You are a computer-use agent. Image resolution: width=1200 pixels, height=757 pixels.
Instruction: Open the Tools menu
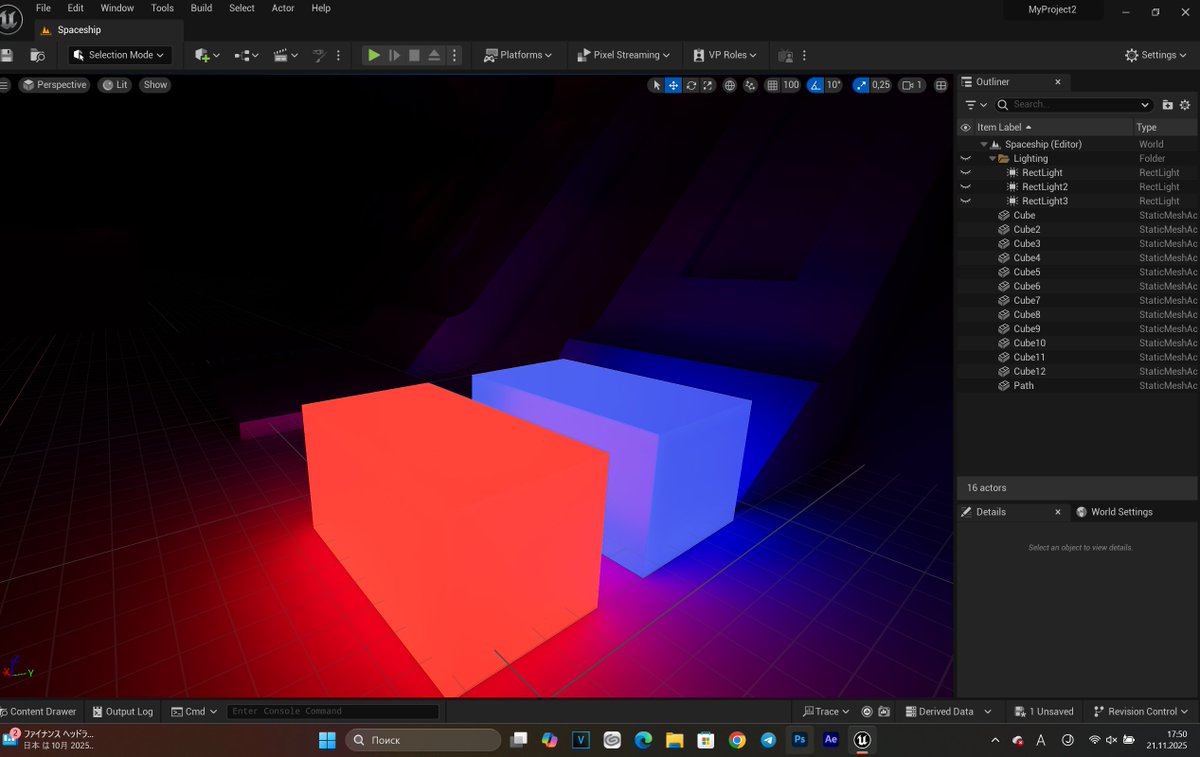162,8
